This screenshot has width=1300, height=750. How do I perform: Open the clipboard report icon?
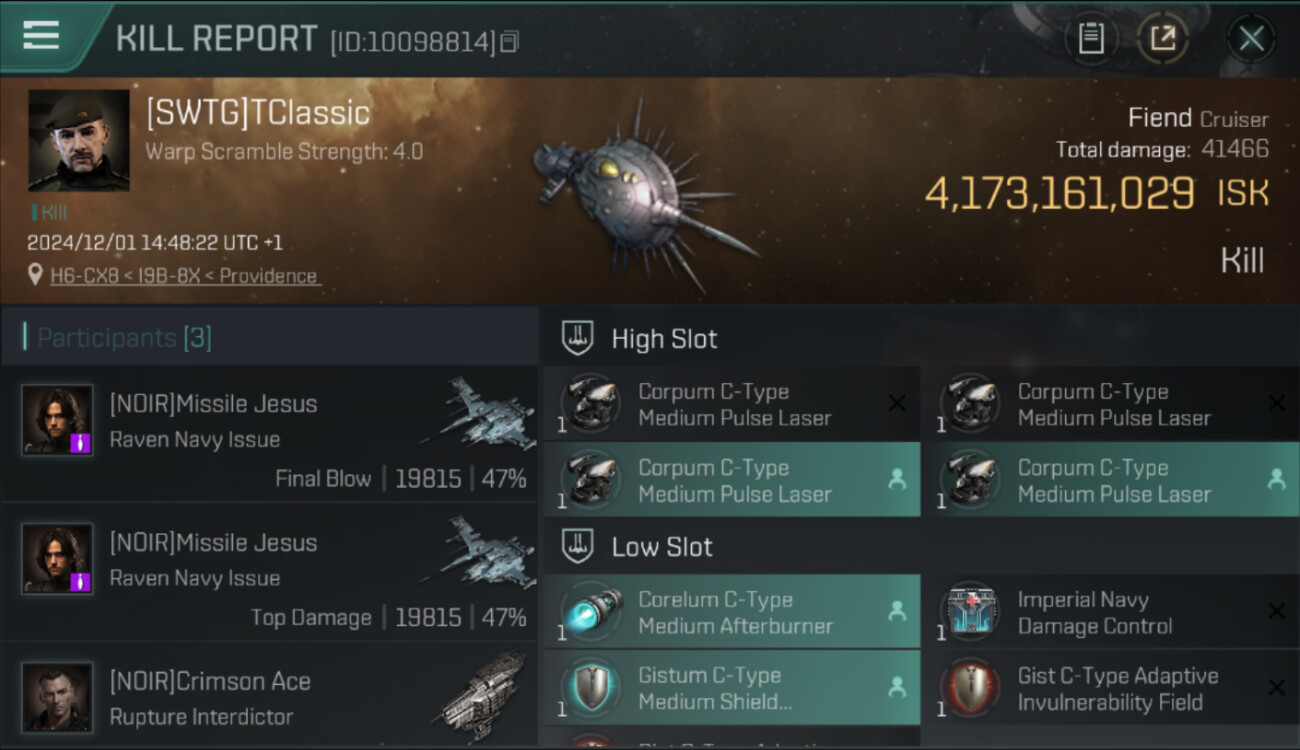[1091, 39]
